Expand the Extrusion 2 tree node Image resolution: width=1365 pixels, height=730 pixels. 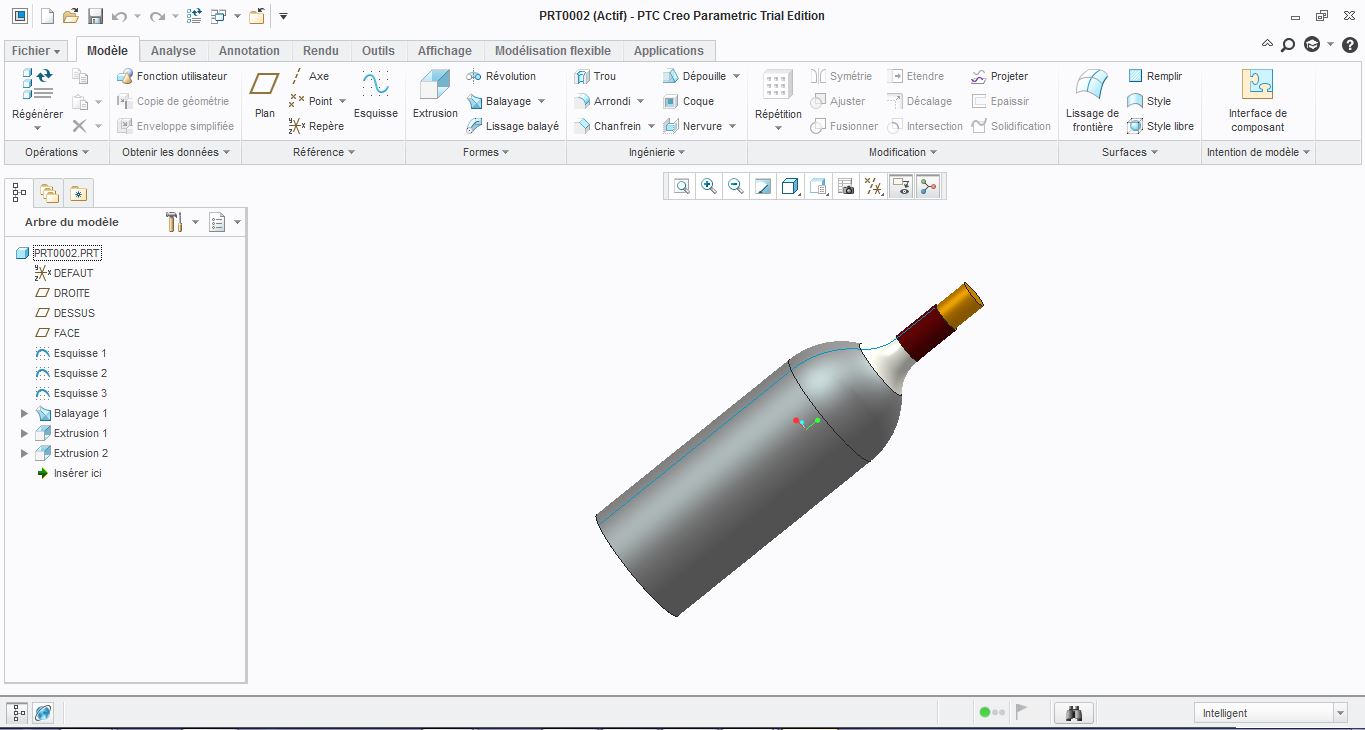25,453
